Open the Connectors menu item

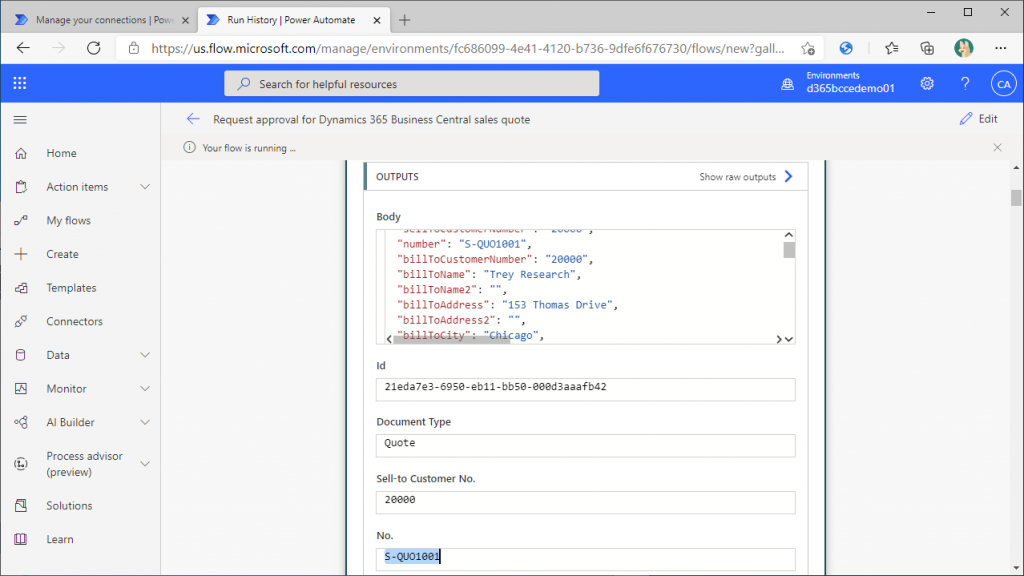tap(74, 321)
